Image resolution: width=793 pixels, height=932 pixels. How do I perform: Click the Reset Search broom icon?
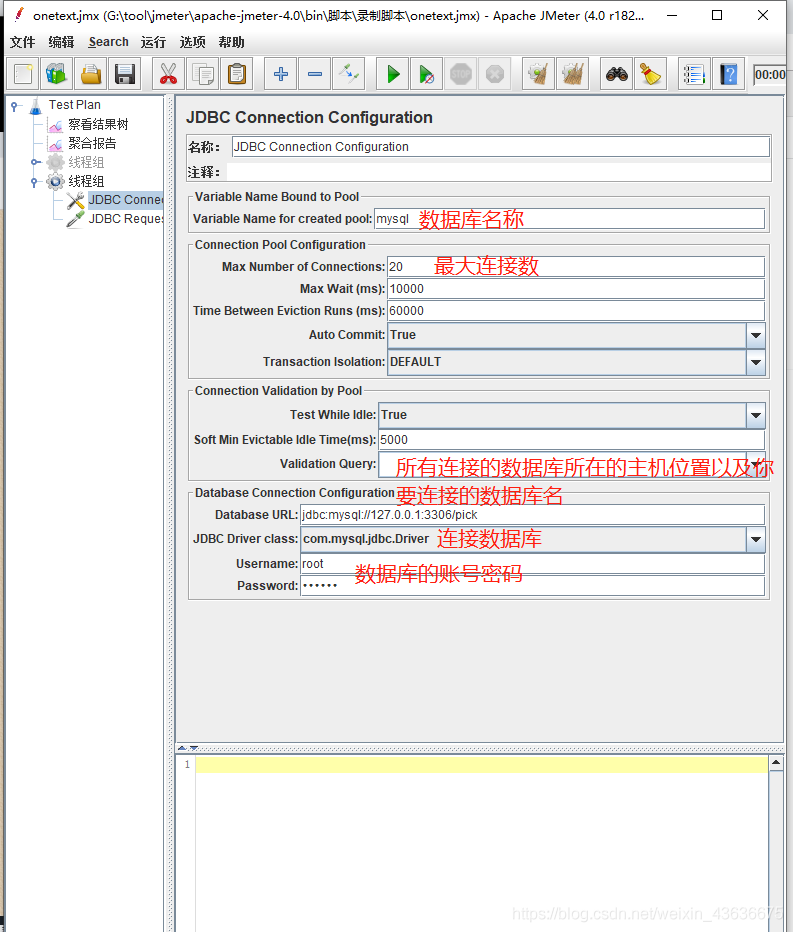pyautogui.click(x=650, y=74)
